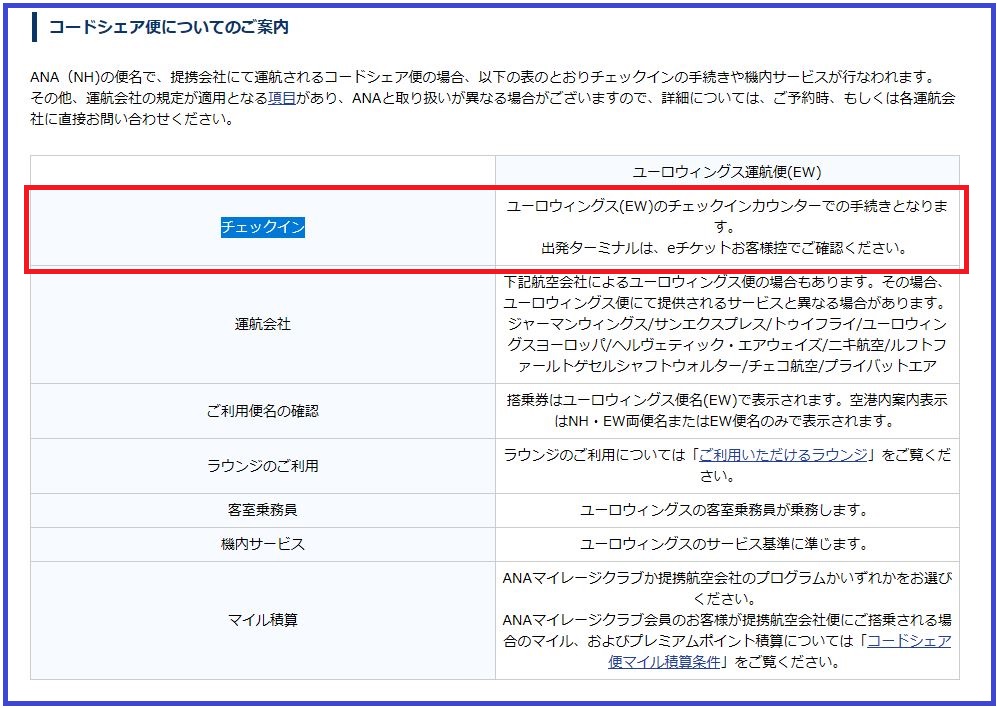997x708 pixels.
Task: Click the intro paragraph beginning ANA（NH）の便名で
Action: [480, 77]
